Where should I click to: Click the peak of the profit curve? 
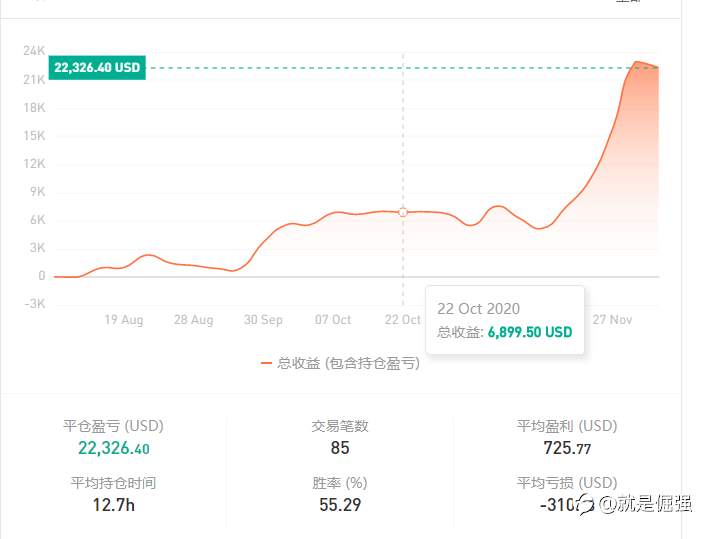pyautogui.click(x=636, y=62)
